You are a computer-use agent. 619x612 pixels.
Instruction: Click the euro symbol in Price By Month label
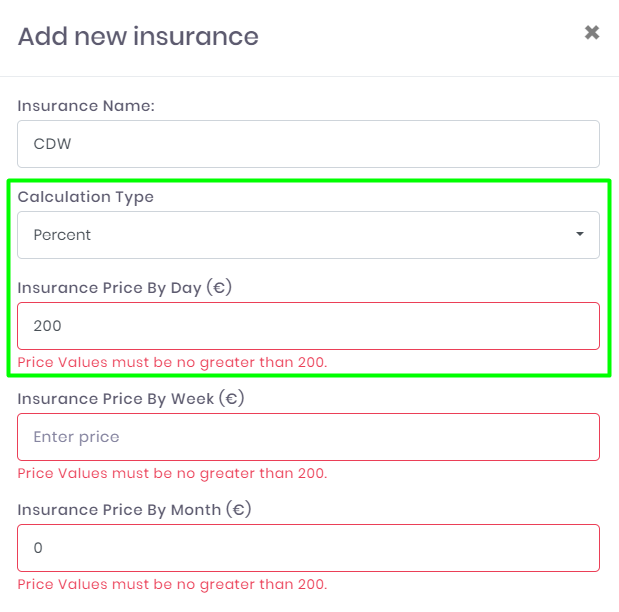[x=238, y=510]
